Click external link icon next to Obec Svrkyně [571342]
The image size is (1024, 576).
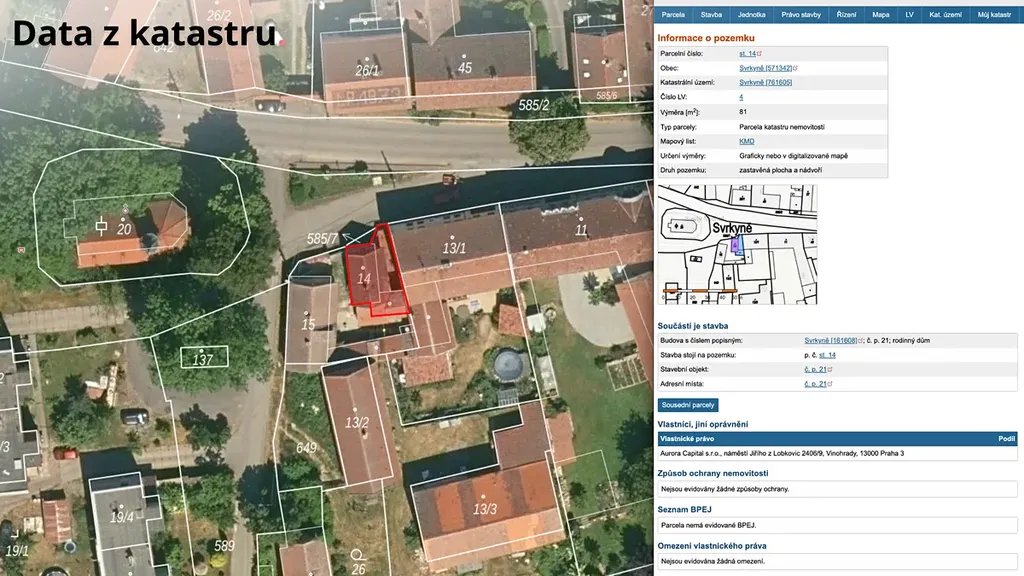point(796,68)
